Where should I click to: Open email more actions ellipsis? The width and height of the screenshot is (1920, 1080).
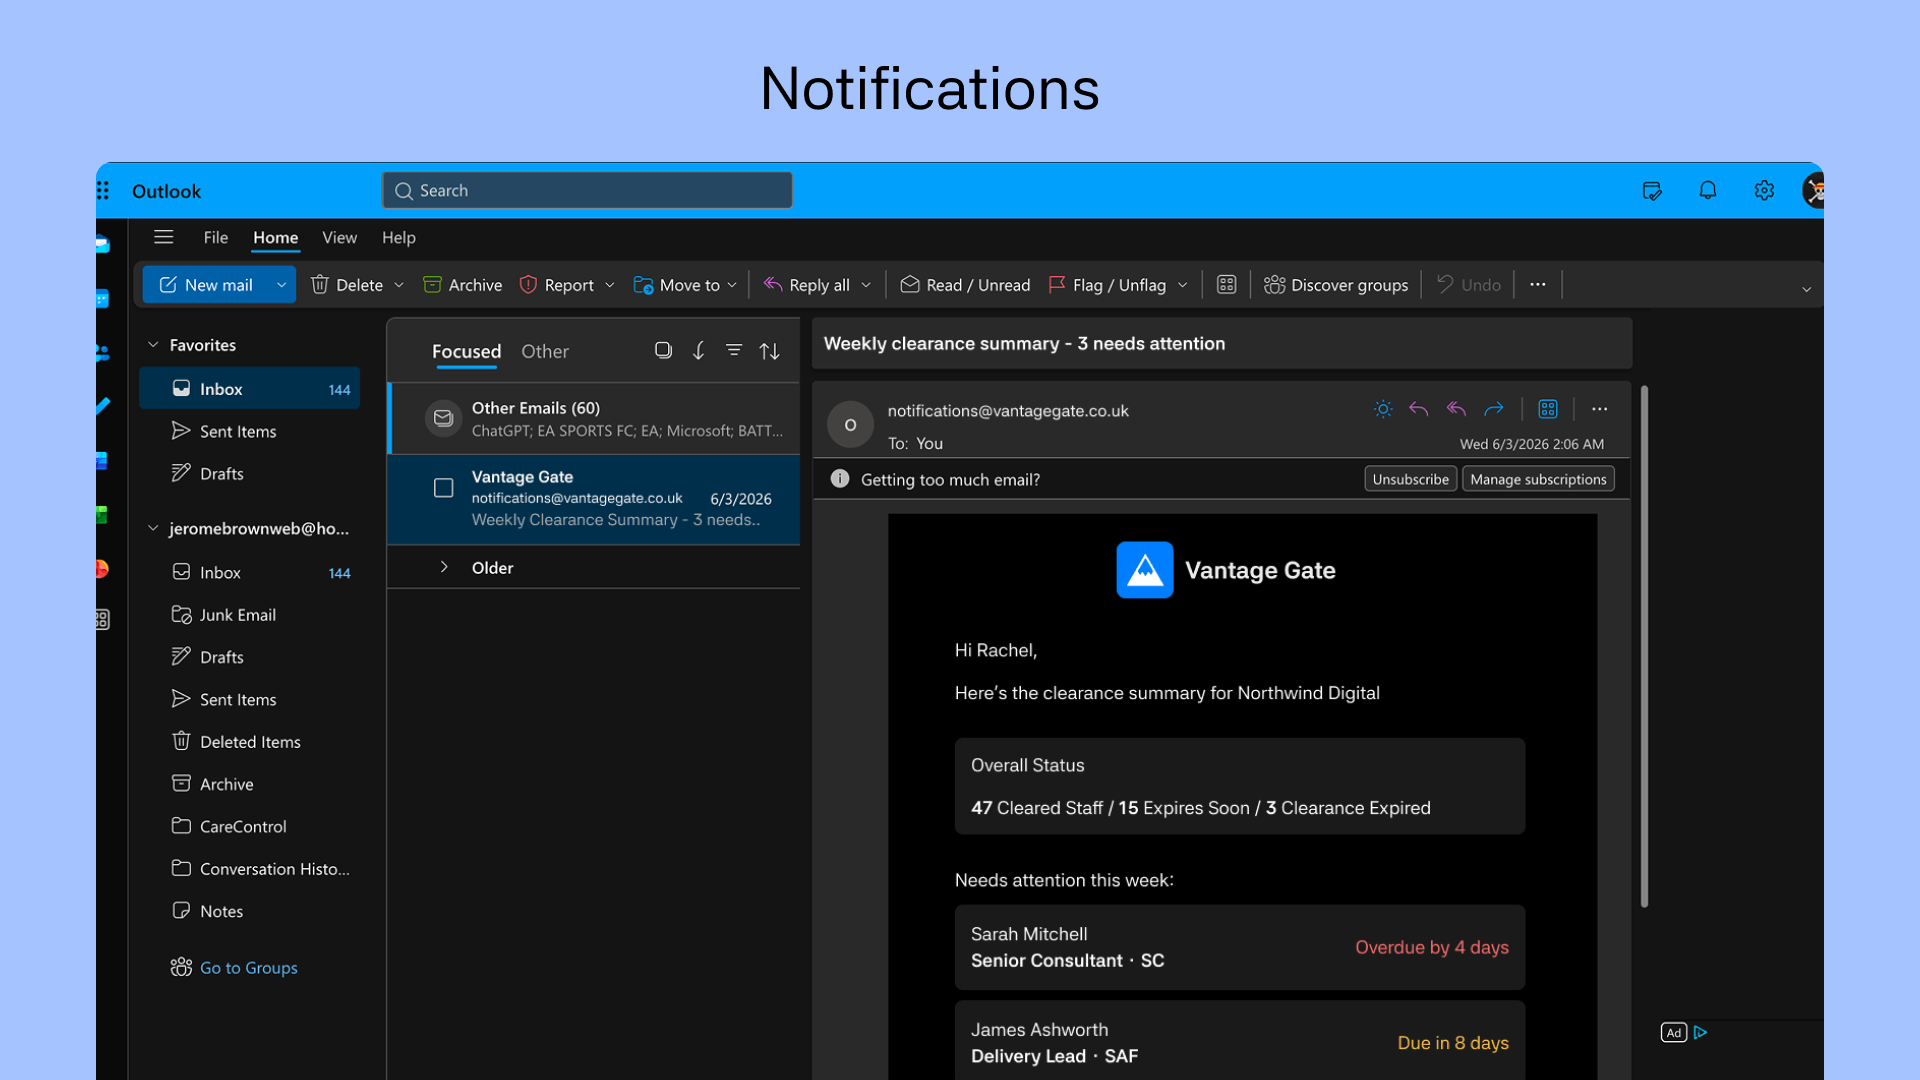point(1600,409)
